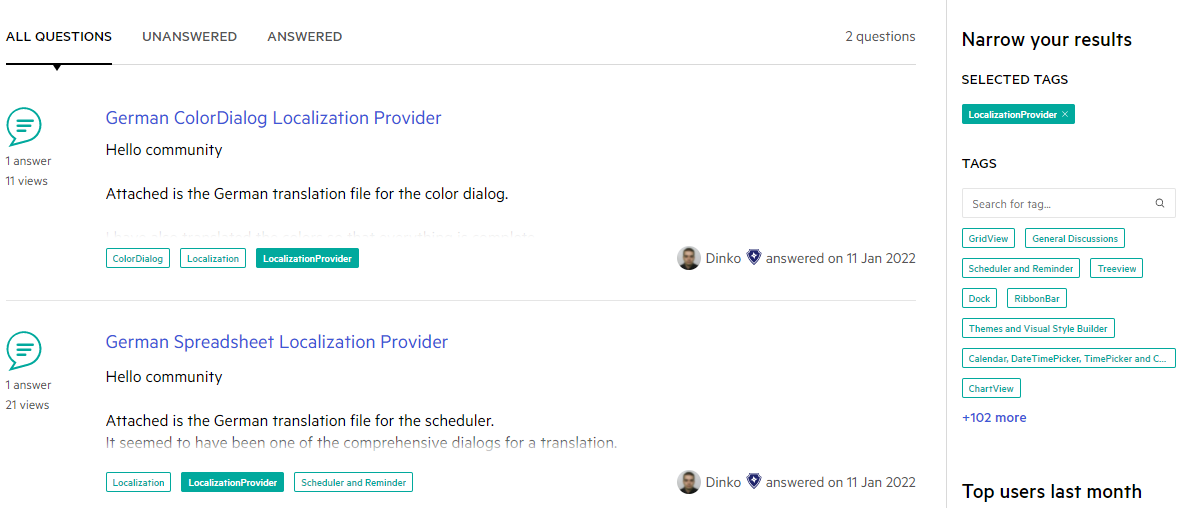
Task: Expand the tag list with +102 more
Action: (994, 417)
